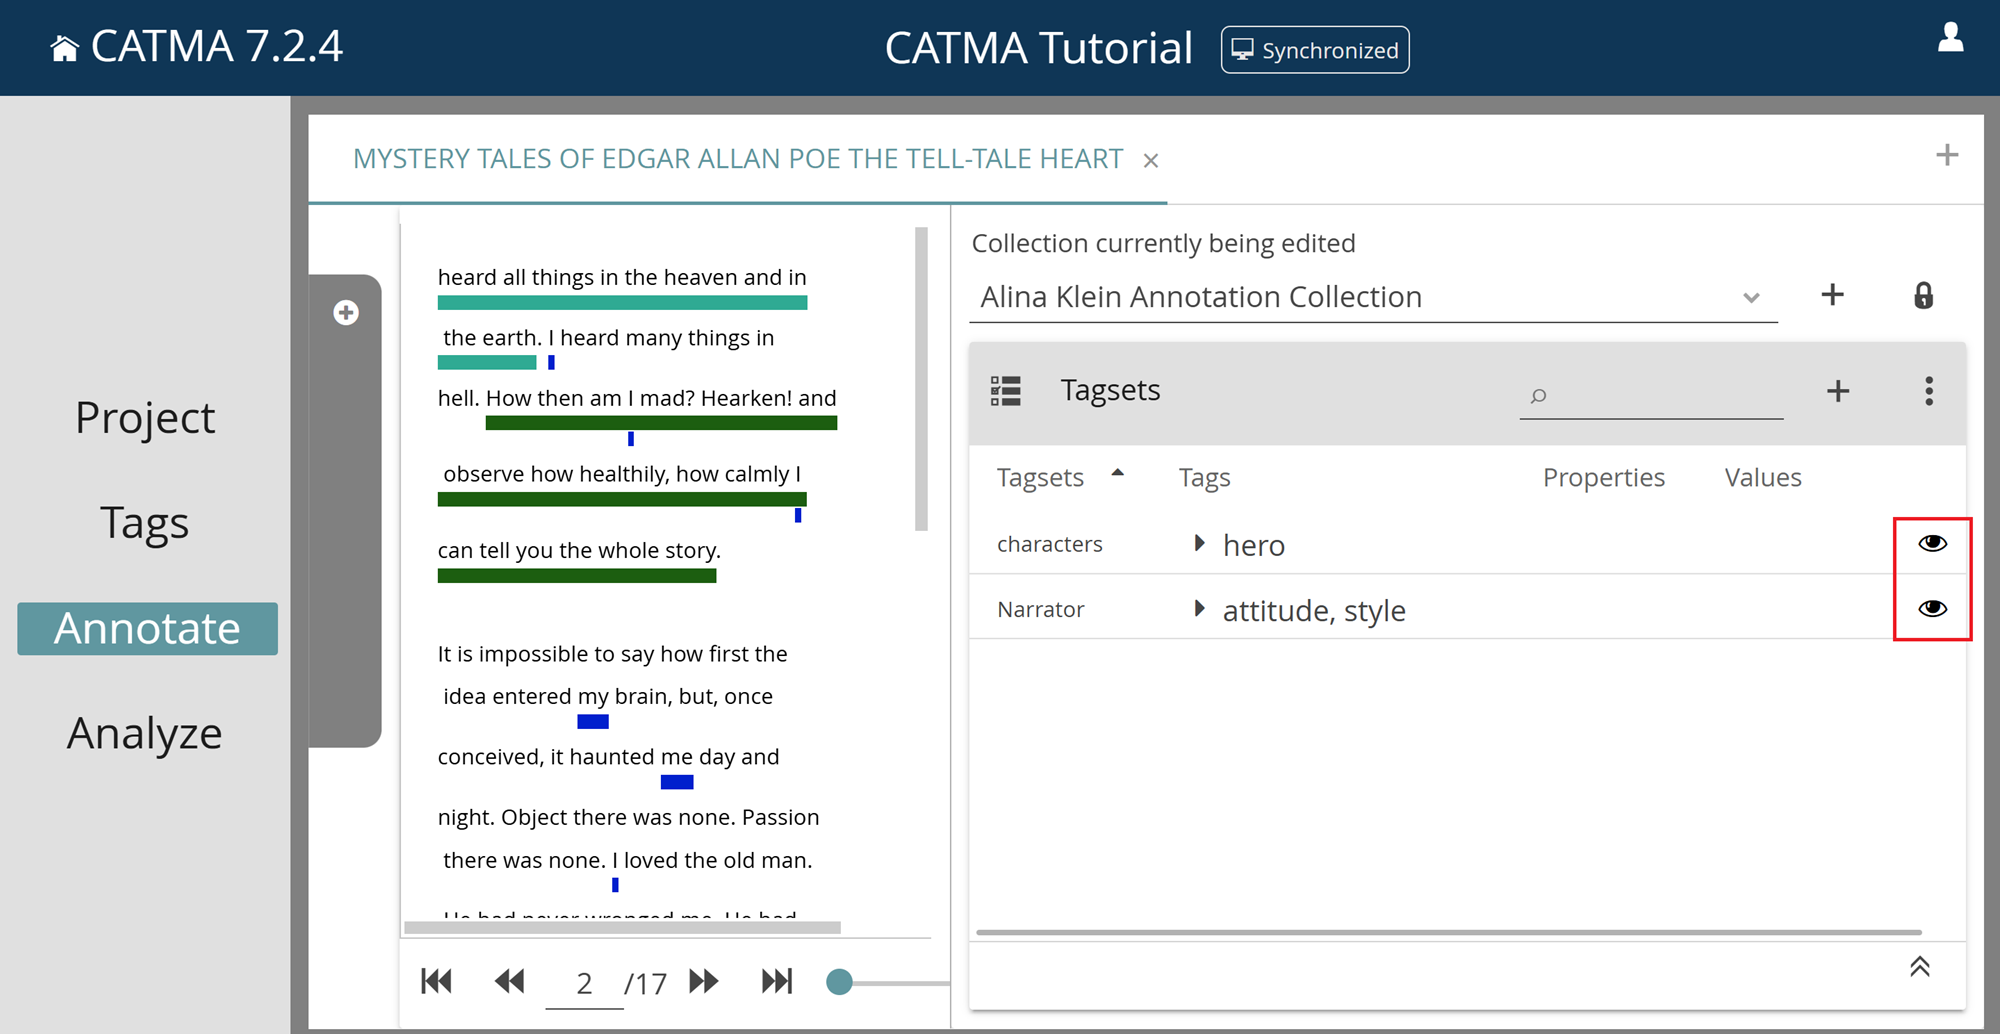Open the Tagsets search field magnifier
2000x1034 pixels.
[x=1537, y=396]
